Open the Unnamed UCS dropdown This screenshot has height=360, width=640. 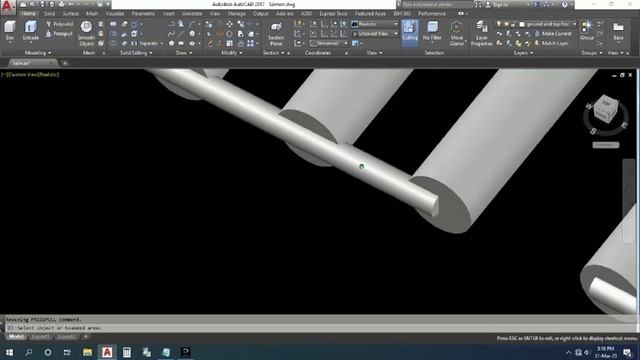pos(329,43)
